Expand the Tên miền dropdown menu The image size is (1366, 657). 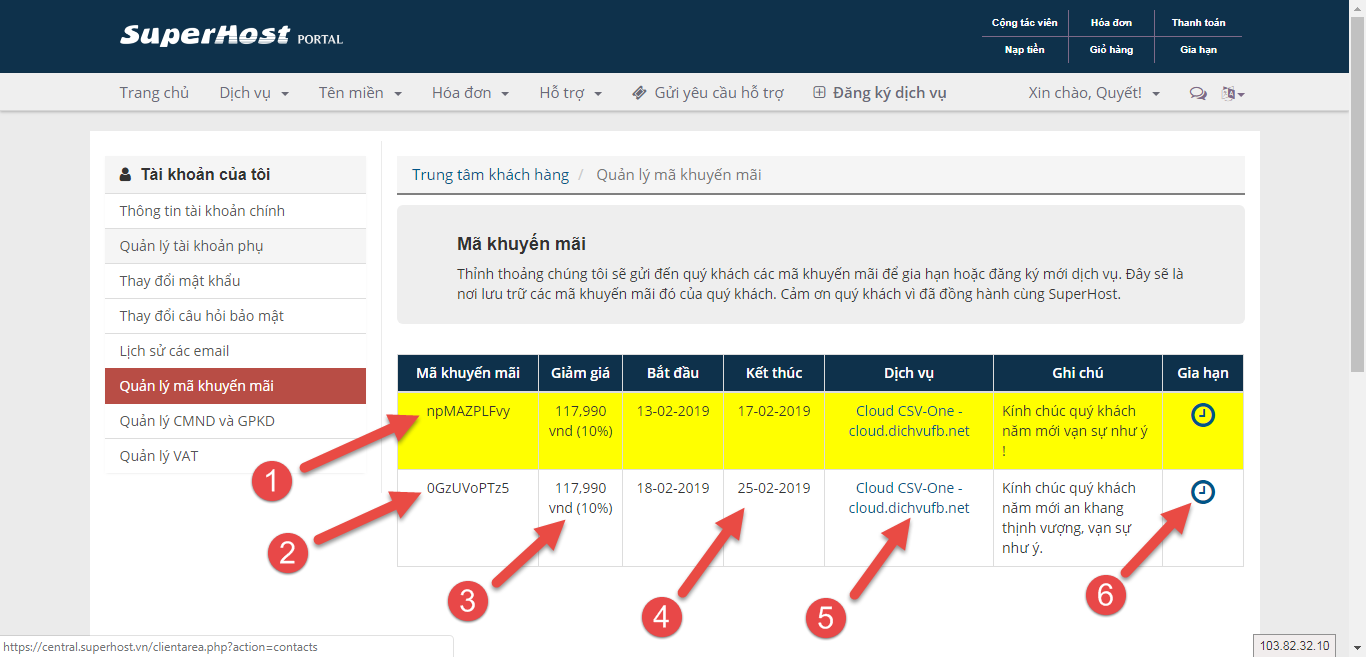point(360,93)
